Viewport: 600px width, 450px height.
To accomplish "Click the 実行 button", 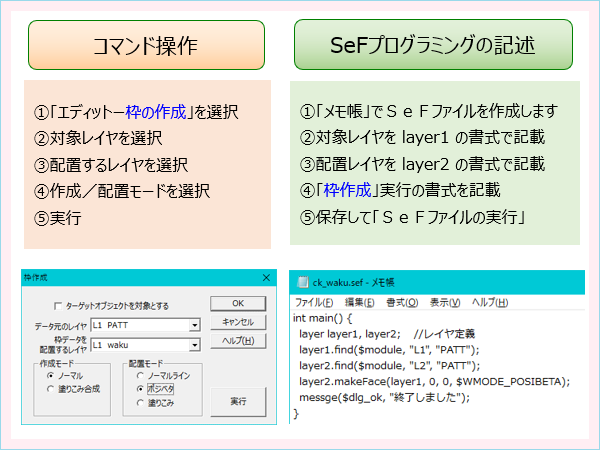I will pos(238,400).
